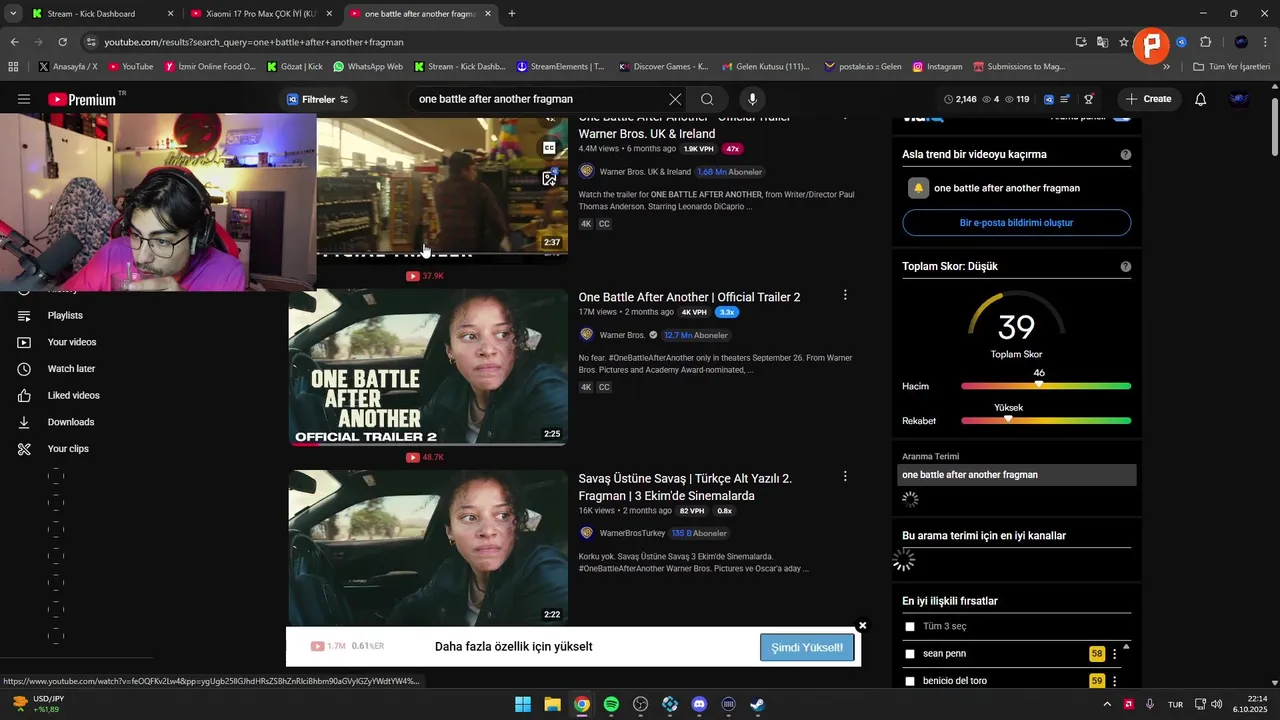This screenshot has width=1280, height=720.
Task: Start voice search with the microphone icon
Action: (x=752, y=99)
